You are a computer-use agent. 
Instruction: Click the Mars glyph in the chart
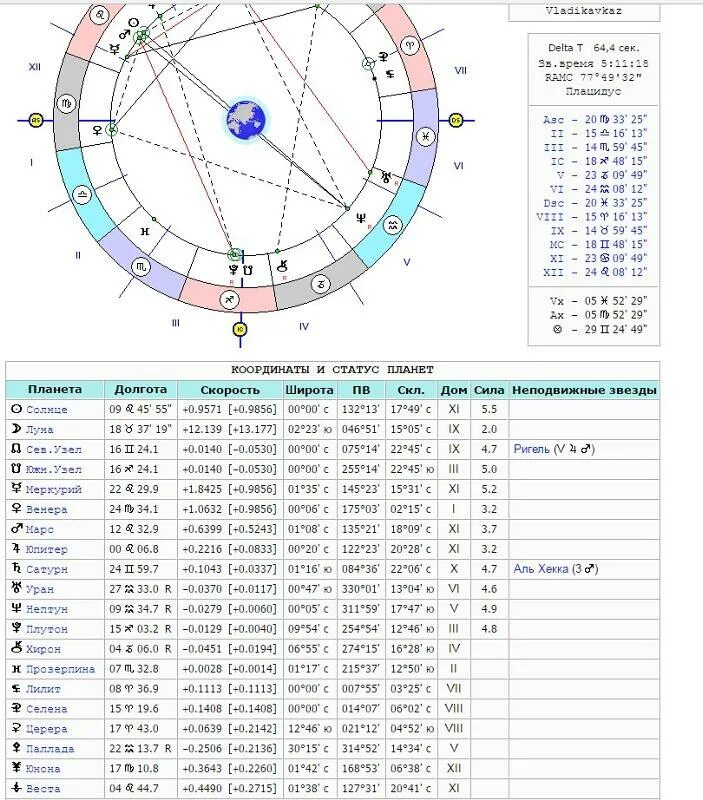(x=124, y=35)
